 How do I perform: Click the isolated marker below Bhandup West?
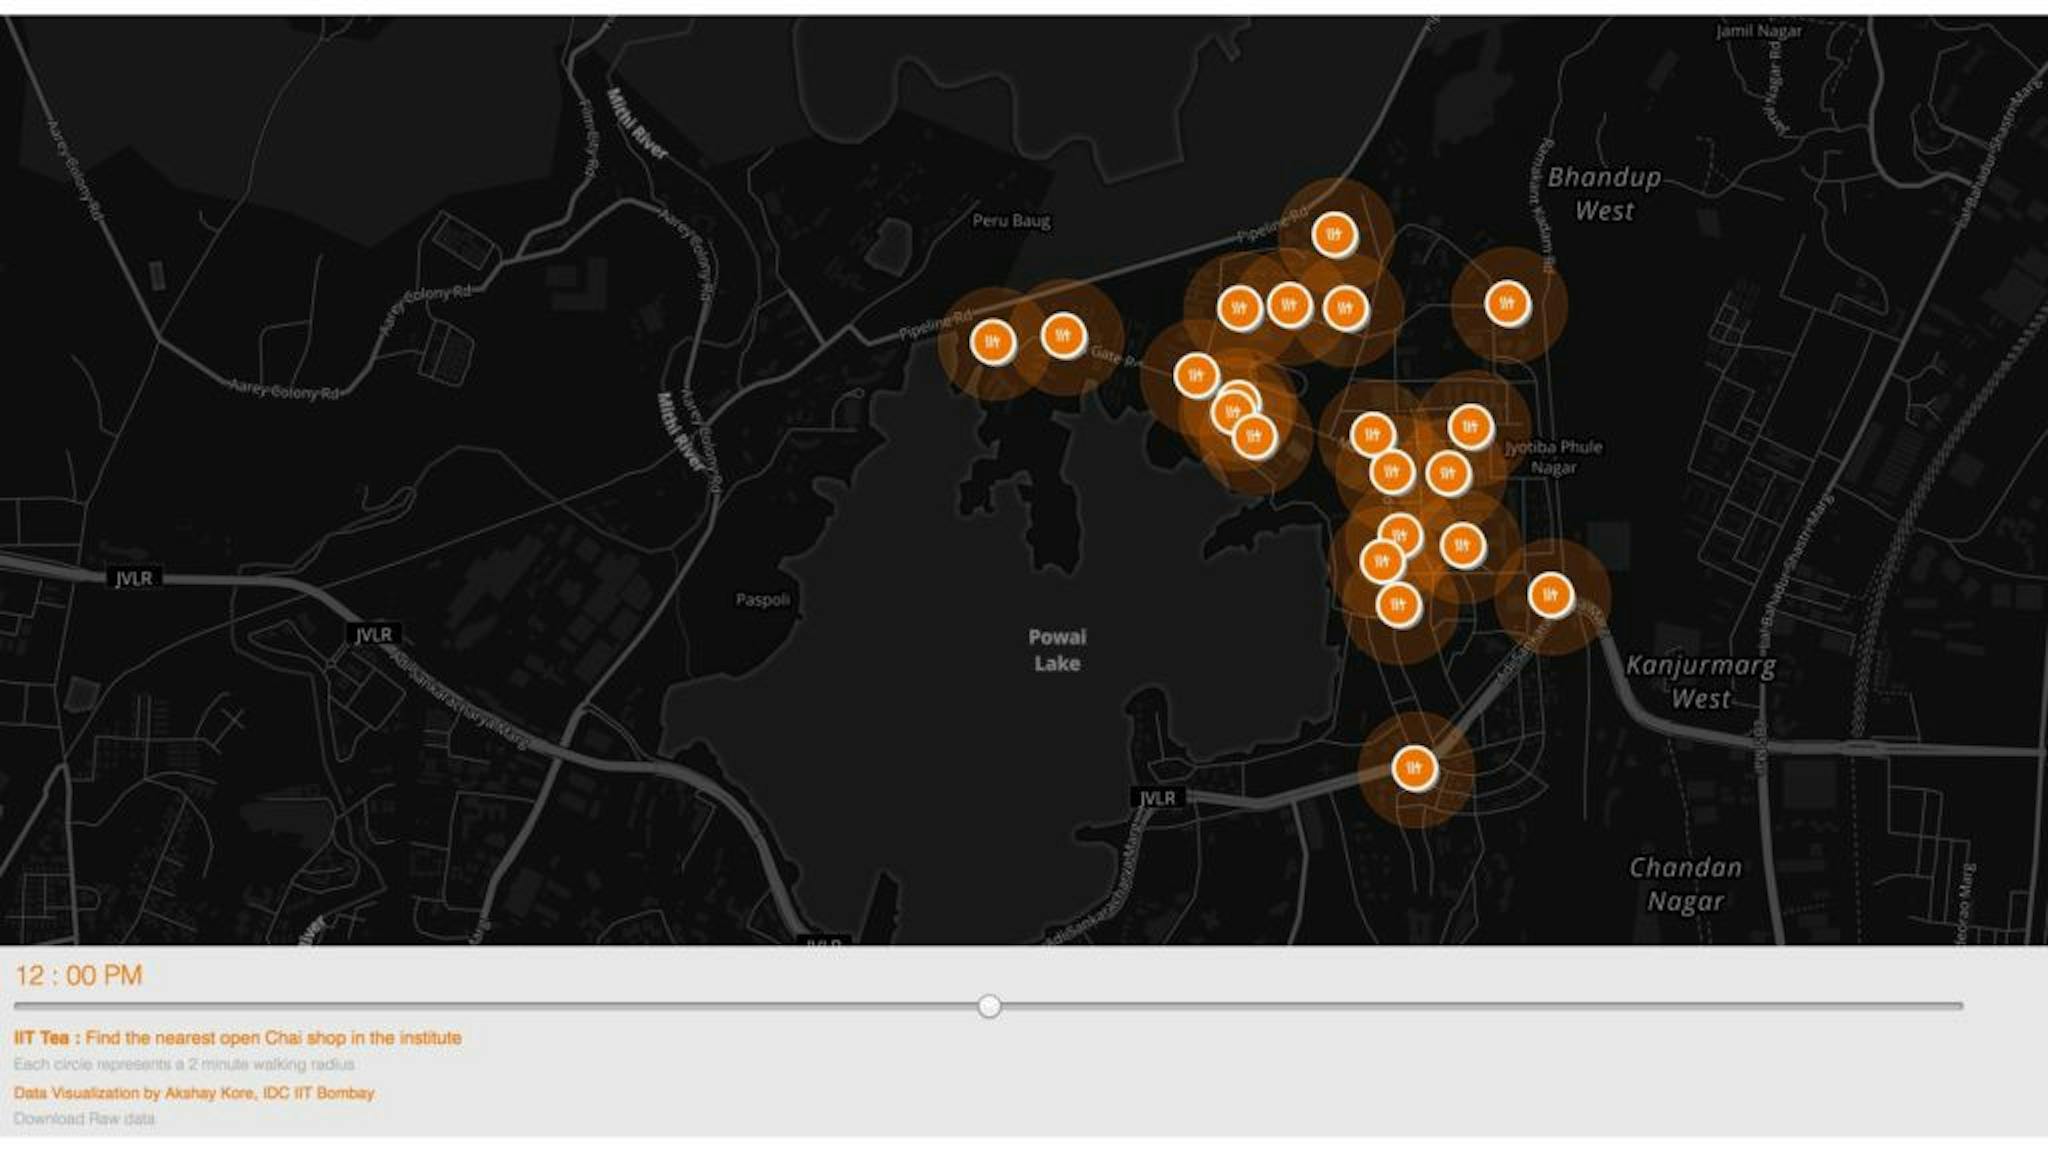click(x=1507, y=303)
